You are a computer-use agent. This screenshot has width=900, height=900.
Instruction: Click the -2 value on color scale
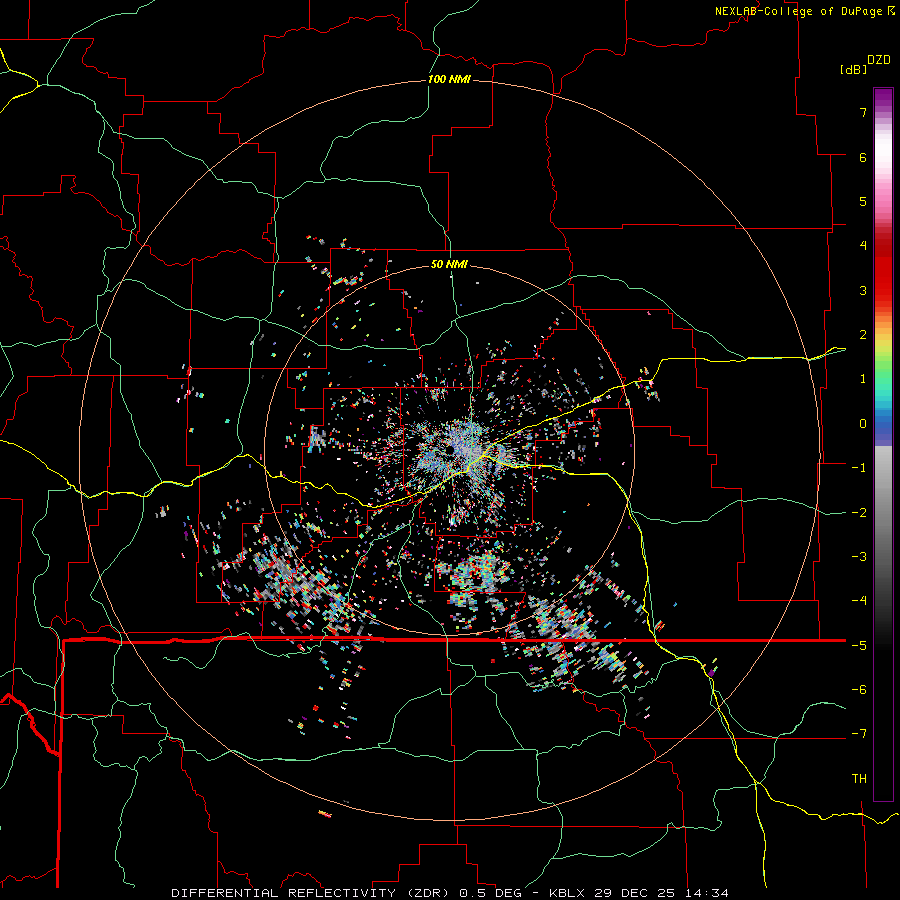pyautogui.click(x=859, y=513)
